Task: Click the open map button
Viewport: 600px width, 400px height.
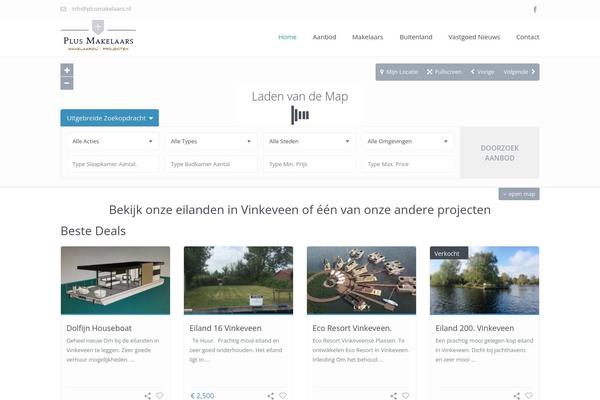Action: (519, 194)
